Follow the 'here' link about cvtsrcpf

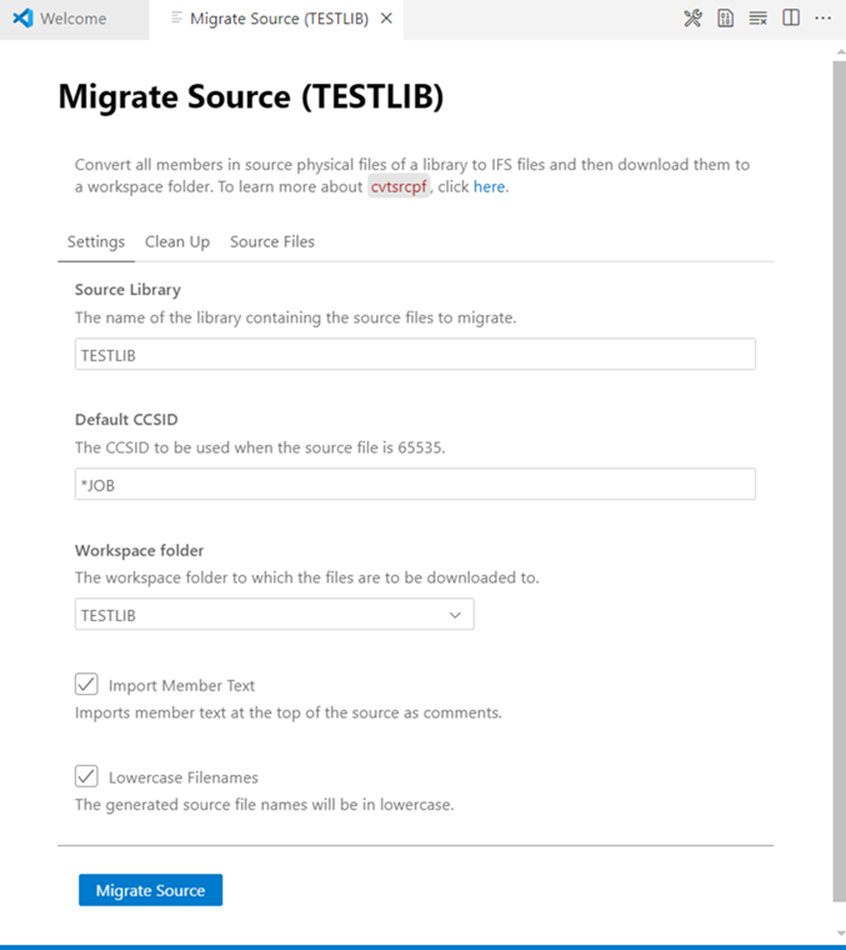pos(489,187)
